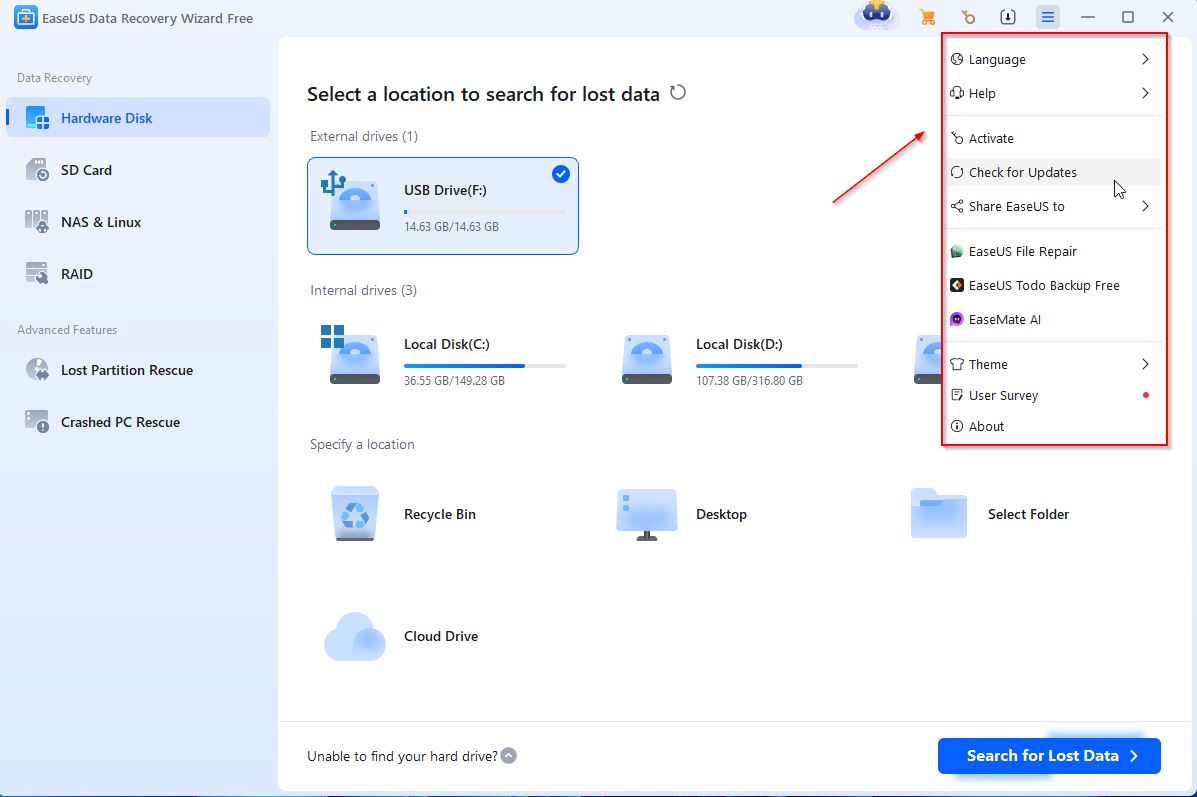This screenshot has width=1197, height=797.
Task: Click the Cloud Drive label
Action: 440,637
